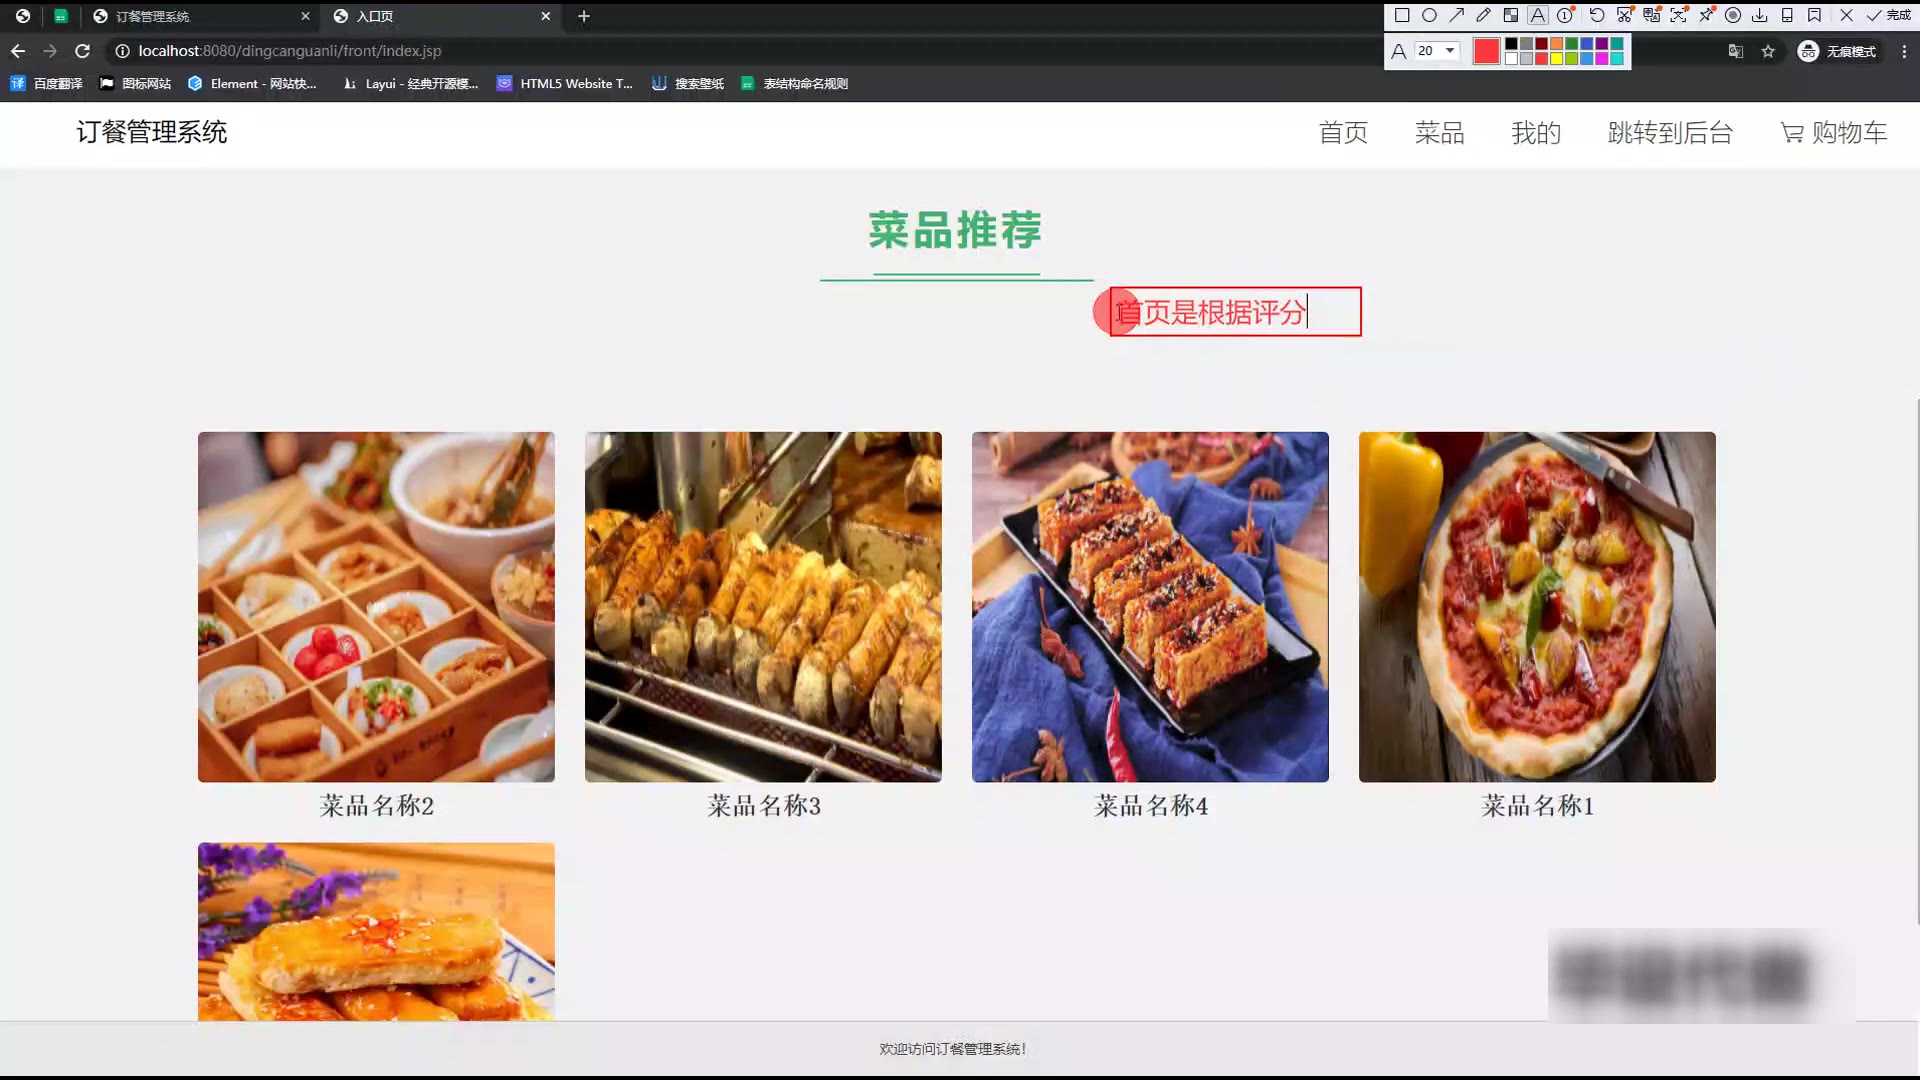Open the HTML5 Website bookmark

(565, 84)
